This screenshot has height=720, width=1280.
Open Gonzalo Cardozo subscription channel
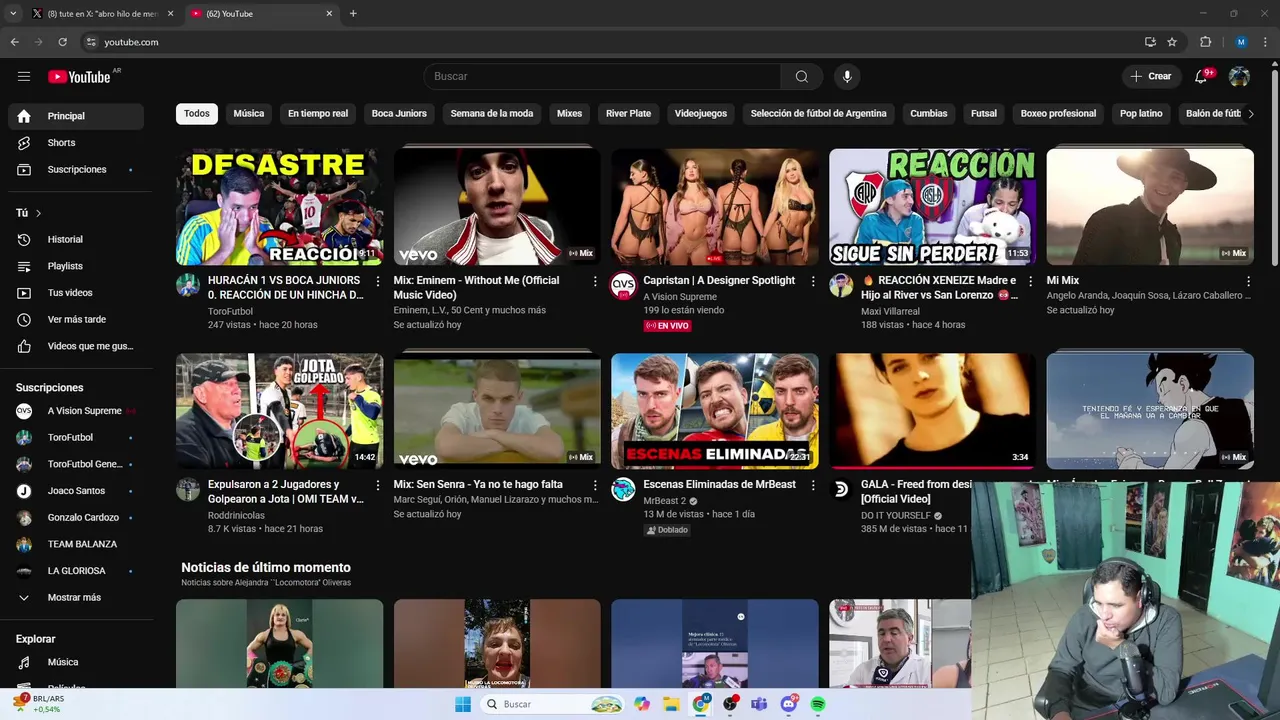pyautogui.click(x=76, y=517)
